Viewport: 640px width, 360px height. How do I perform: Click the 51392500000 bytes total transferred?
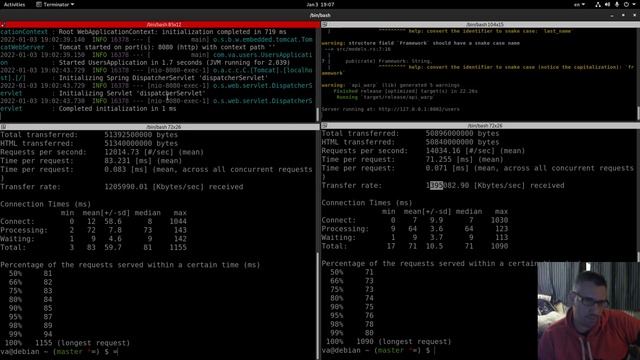pyautogui.click(x=141, y=135)
